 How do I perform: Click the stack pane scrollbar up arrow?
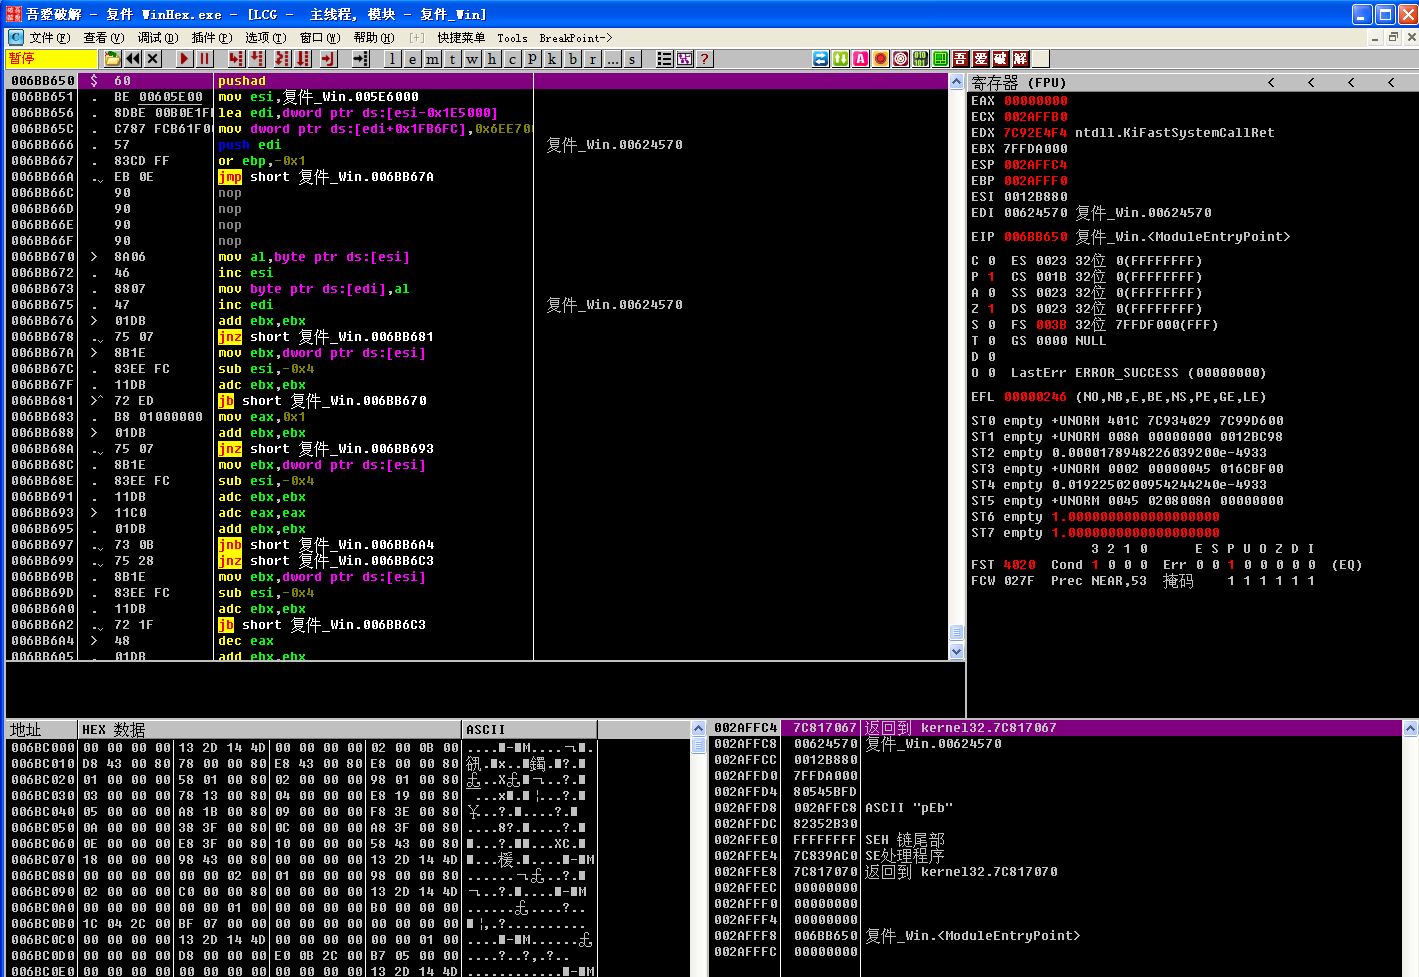pos(1411,729)
